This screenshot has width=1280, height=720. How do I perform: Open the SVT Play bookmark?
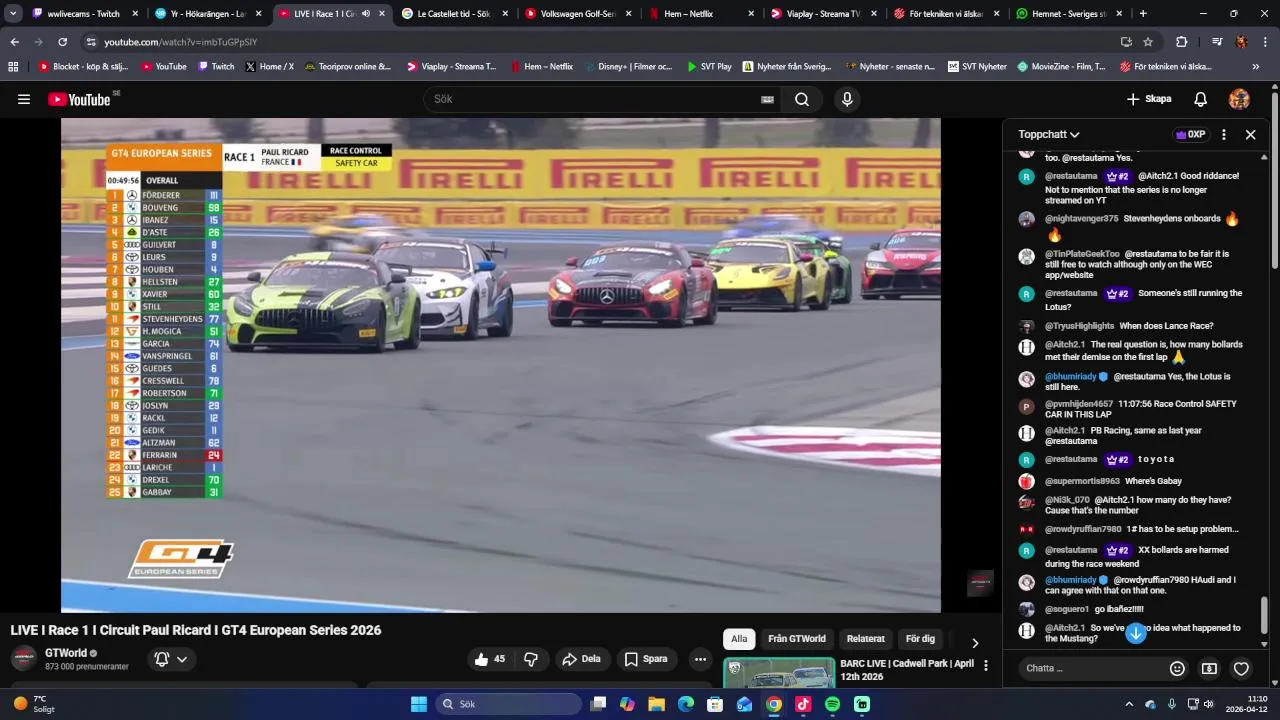point(708,67)
